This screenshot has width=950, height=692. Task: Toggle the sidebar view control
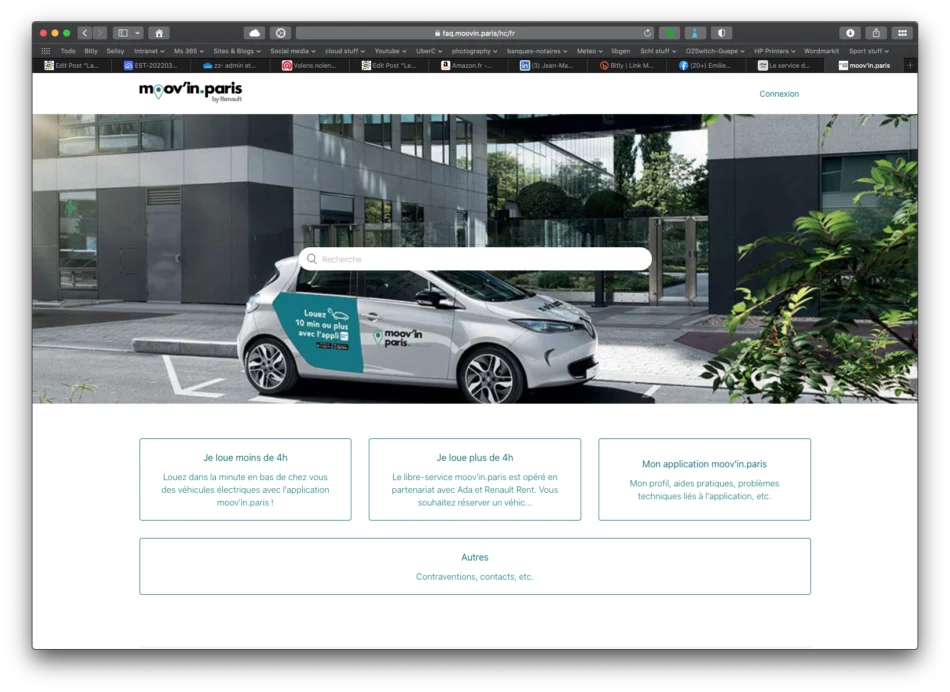(x=120, y=32)
